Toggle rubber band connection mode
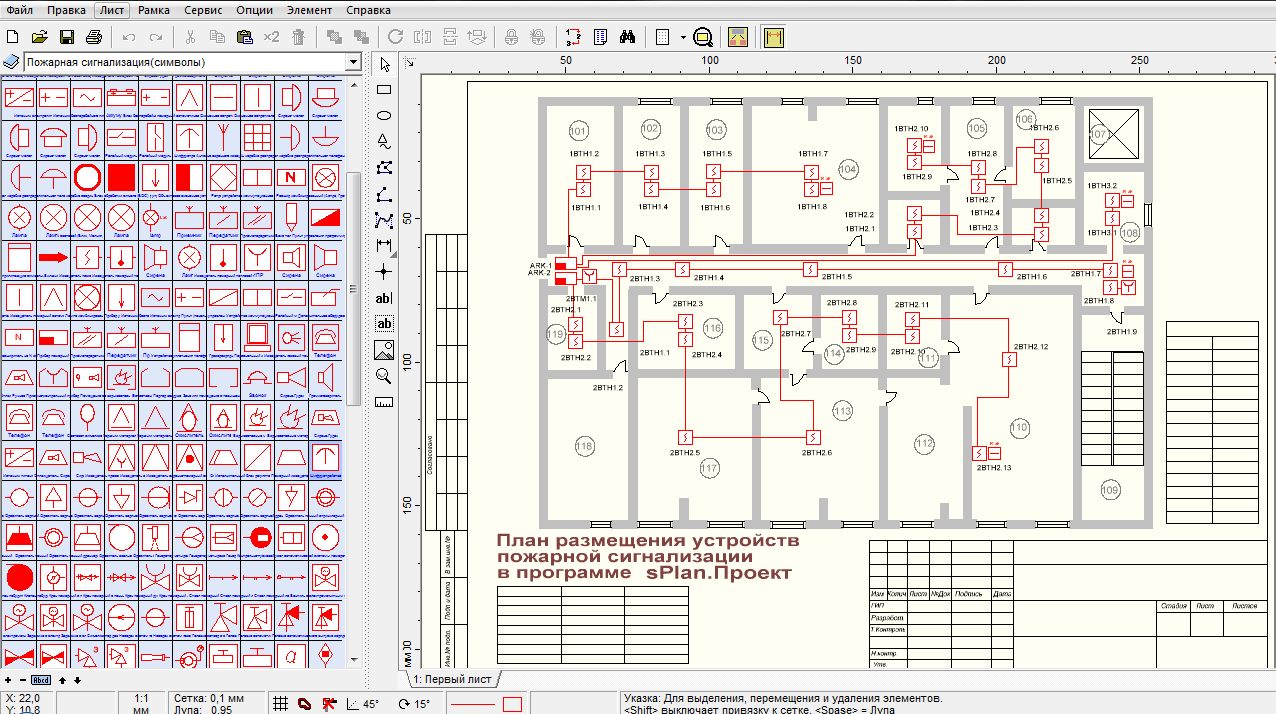The height and width of the screenshot is (714, 1276). point(303,704)
